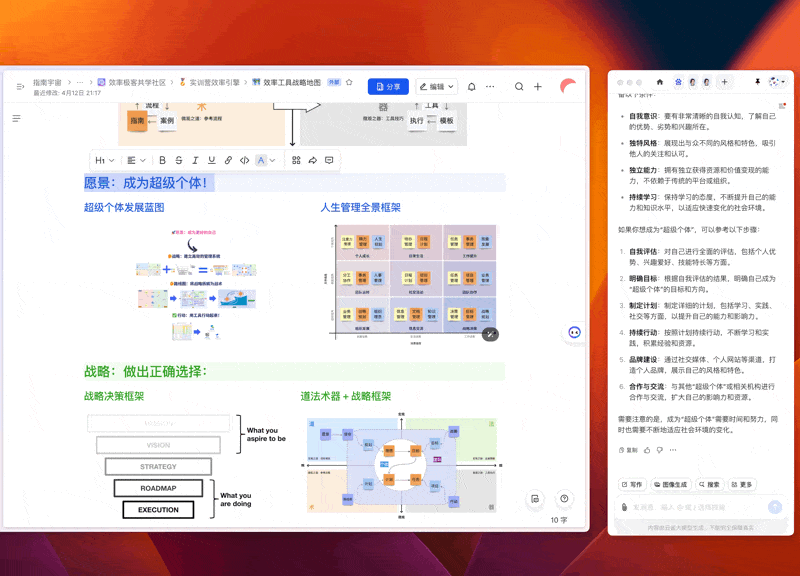Screen dimensions: 800x576
Task: Select the 写作 writing chip in AI panel
Action: click(633, 485)
